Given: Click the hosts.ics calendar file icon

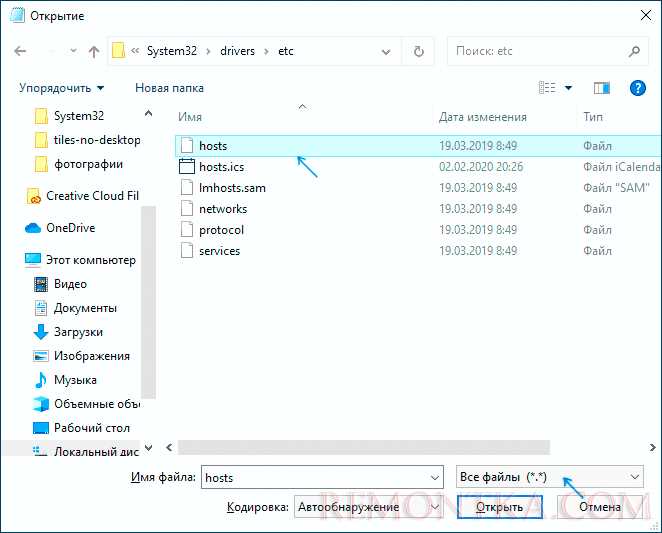Looking at the screenshot, I should [187, 166].
